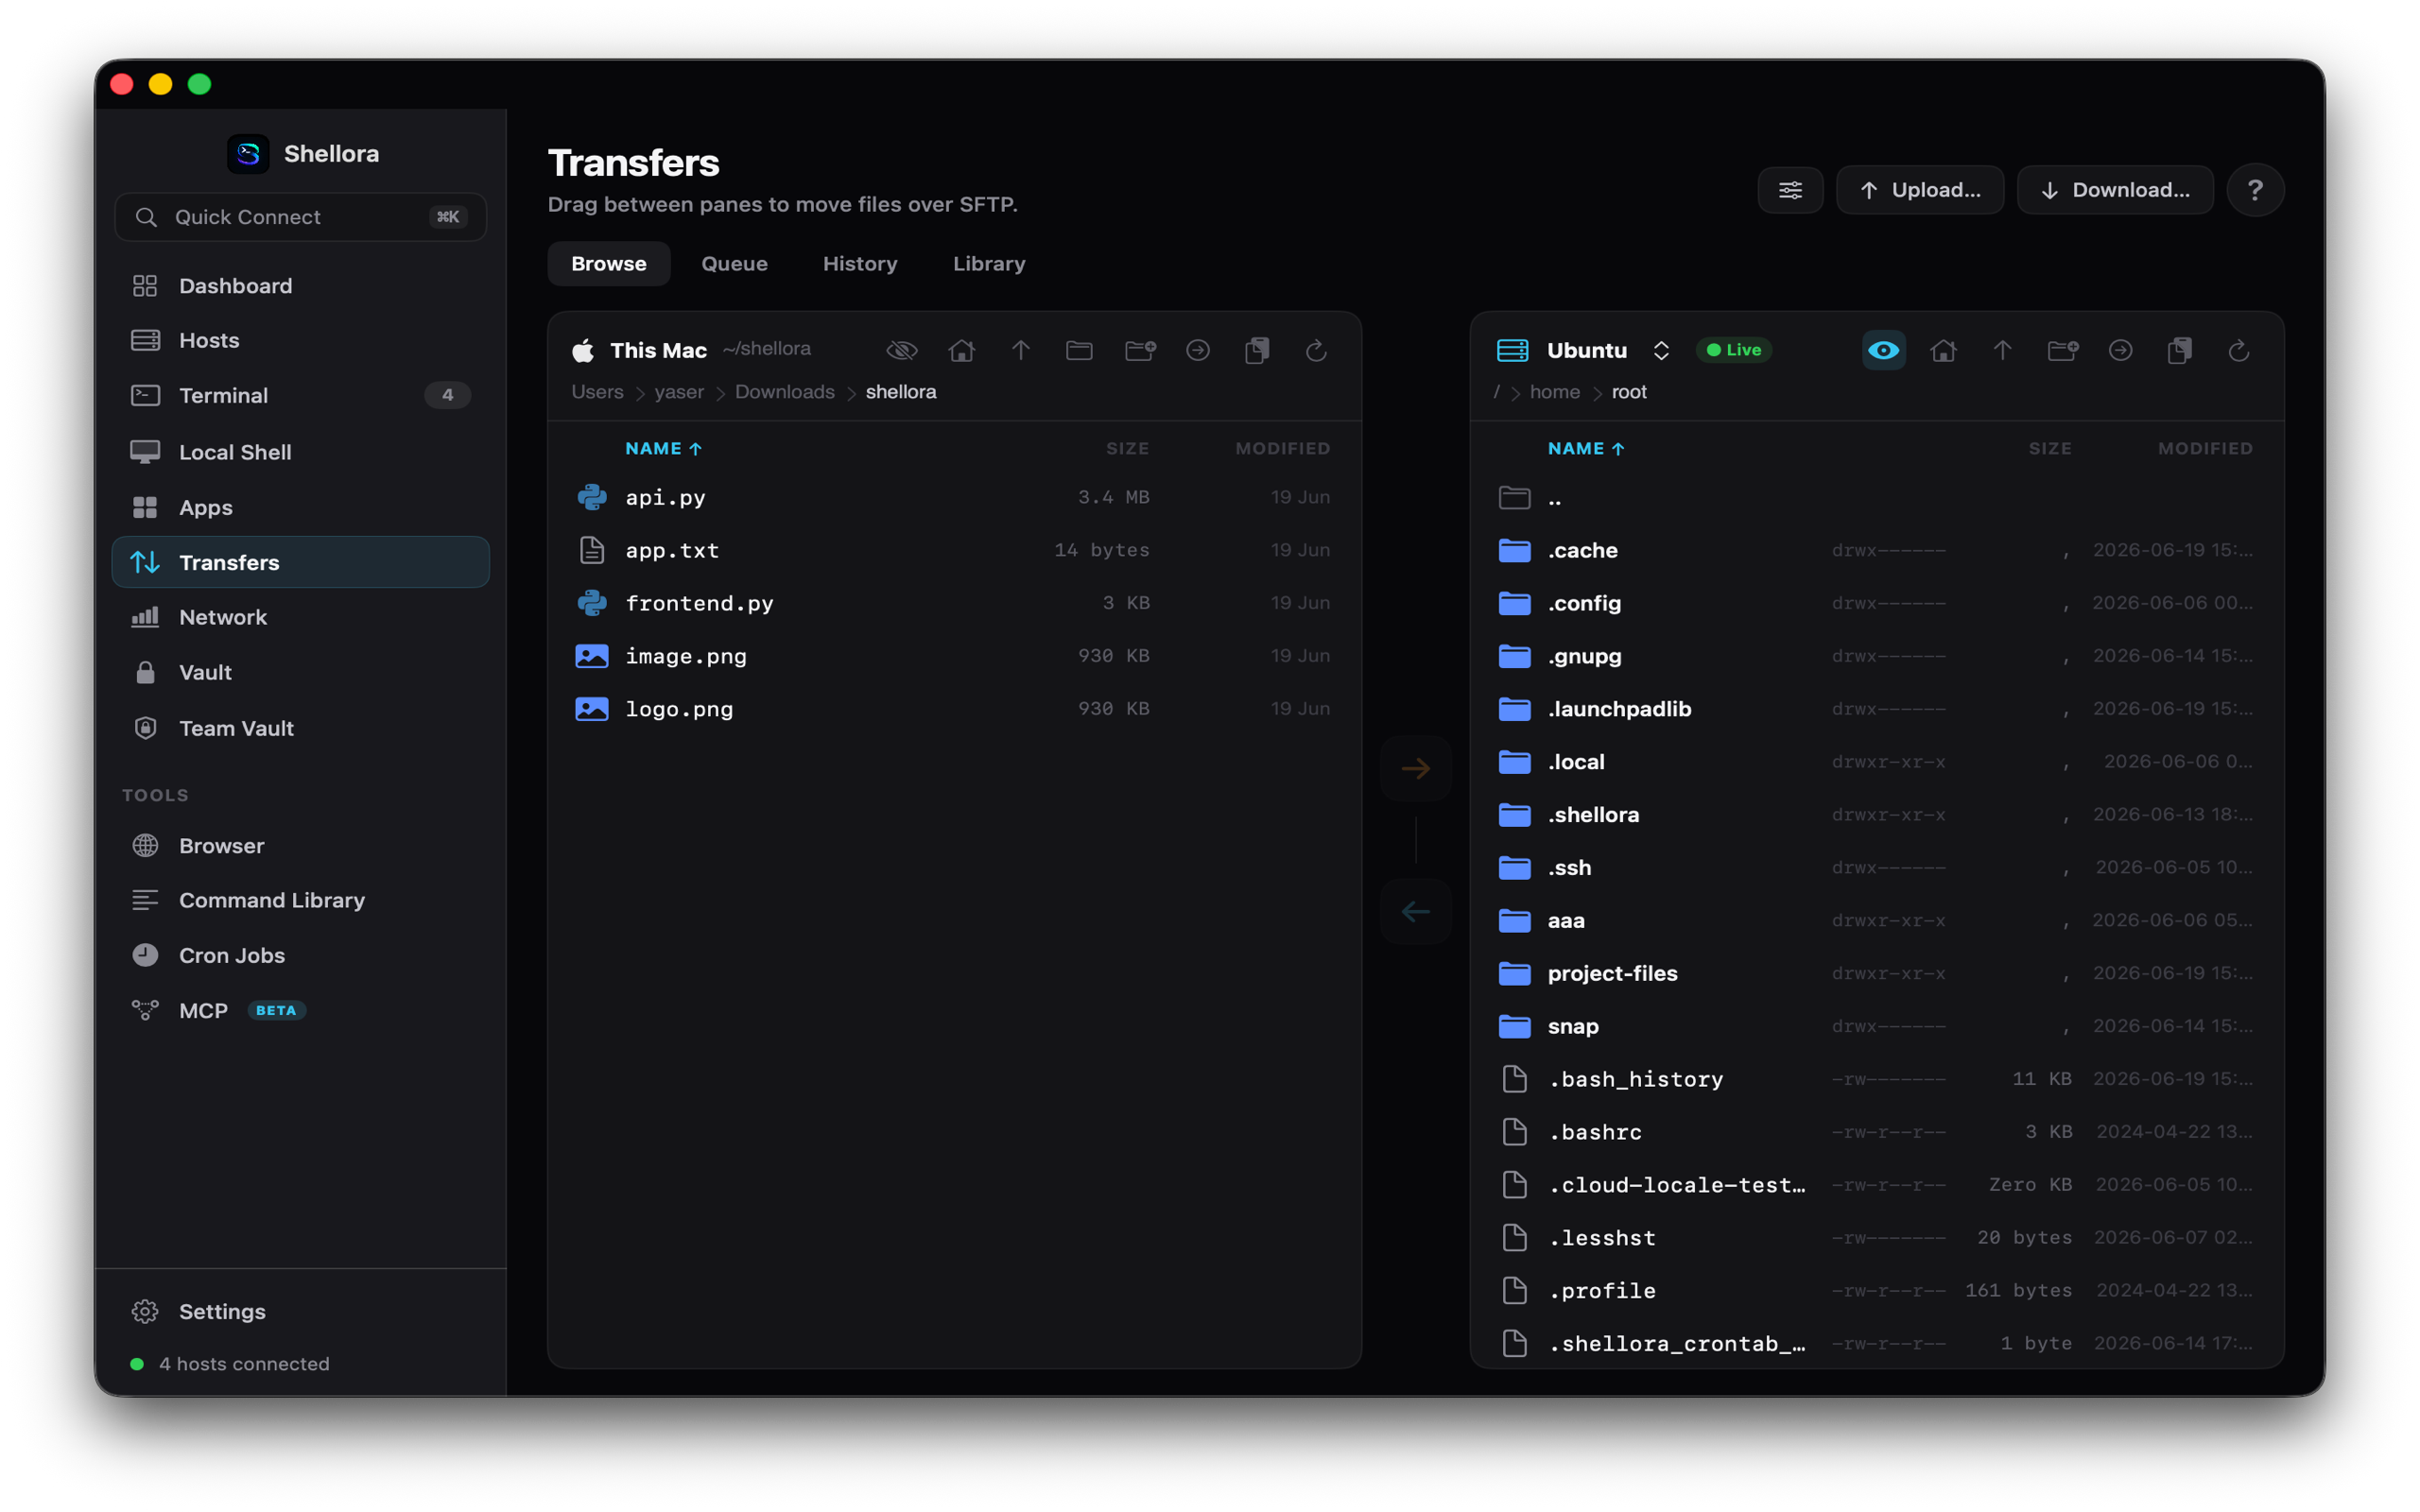This screenshot has width=2420, height=1512.
Task: Create new folder in Ubuntu pane
Action: tap(2061, 350)
